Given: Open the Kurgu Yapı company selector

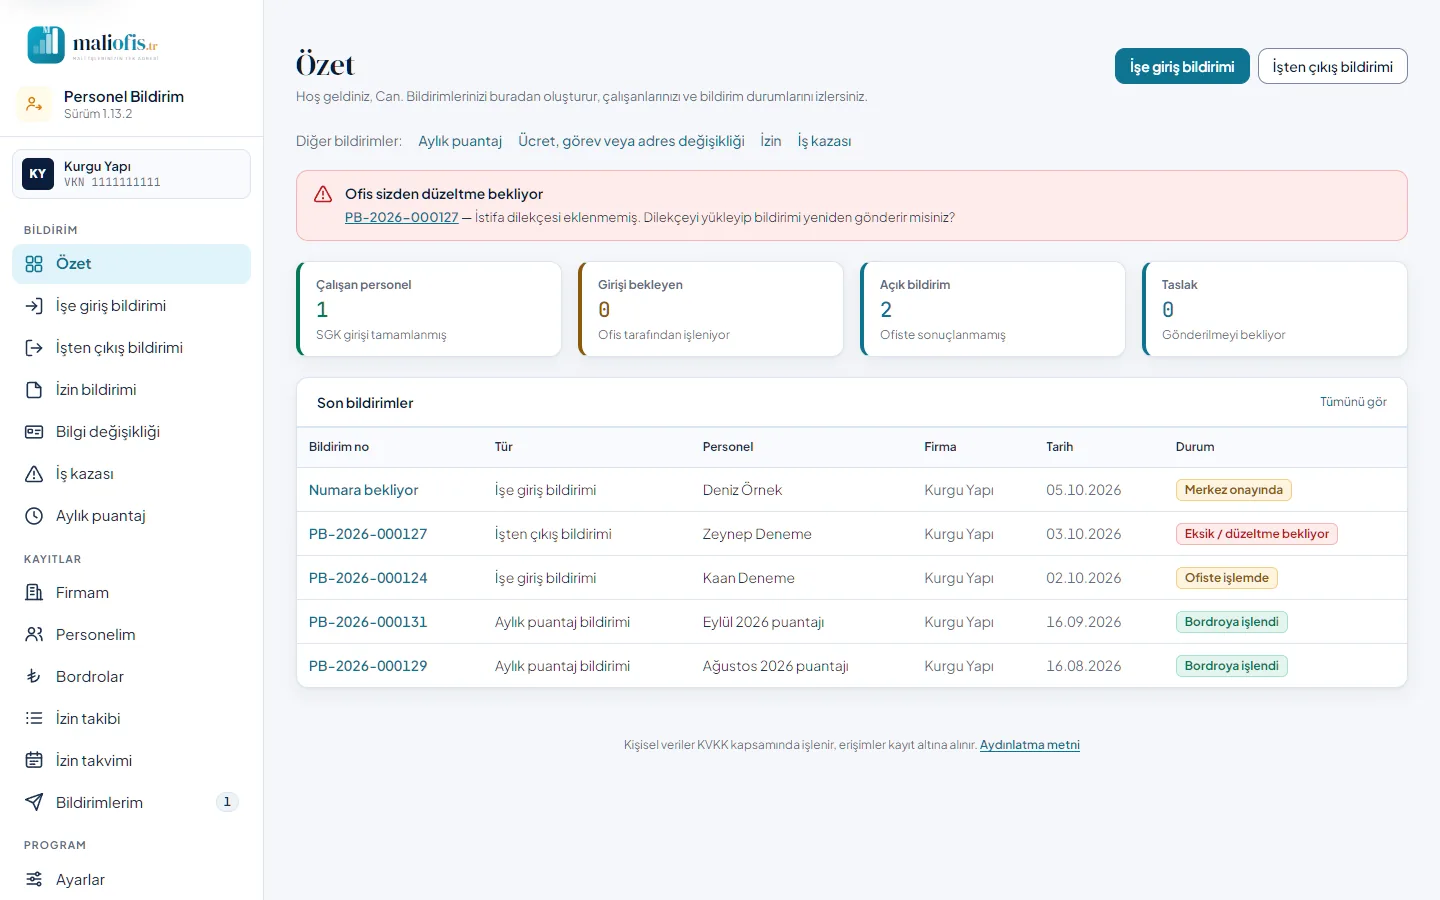Looking at the screenshot, I should pos(131,174).
